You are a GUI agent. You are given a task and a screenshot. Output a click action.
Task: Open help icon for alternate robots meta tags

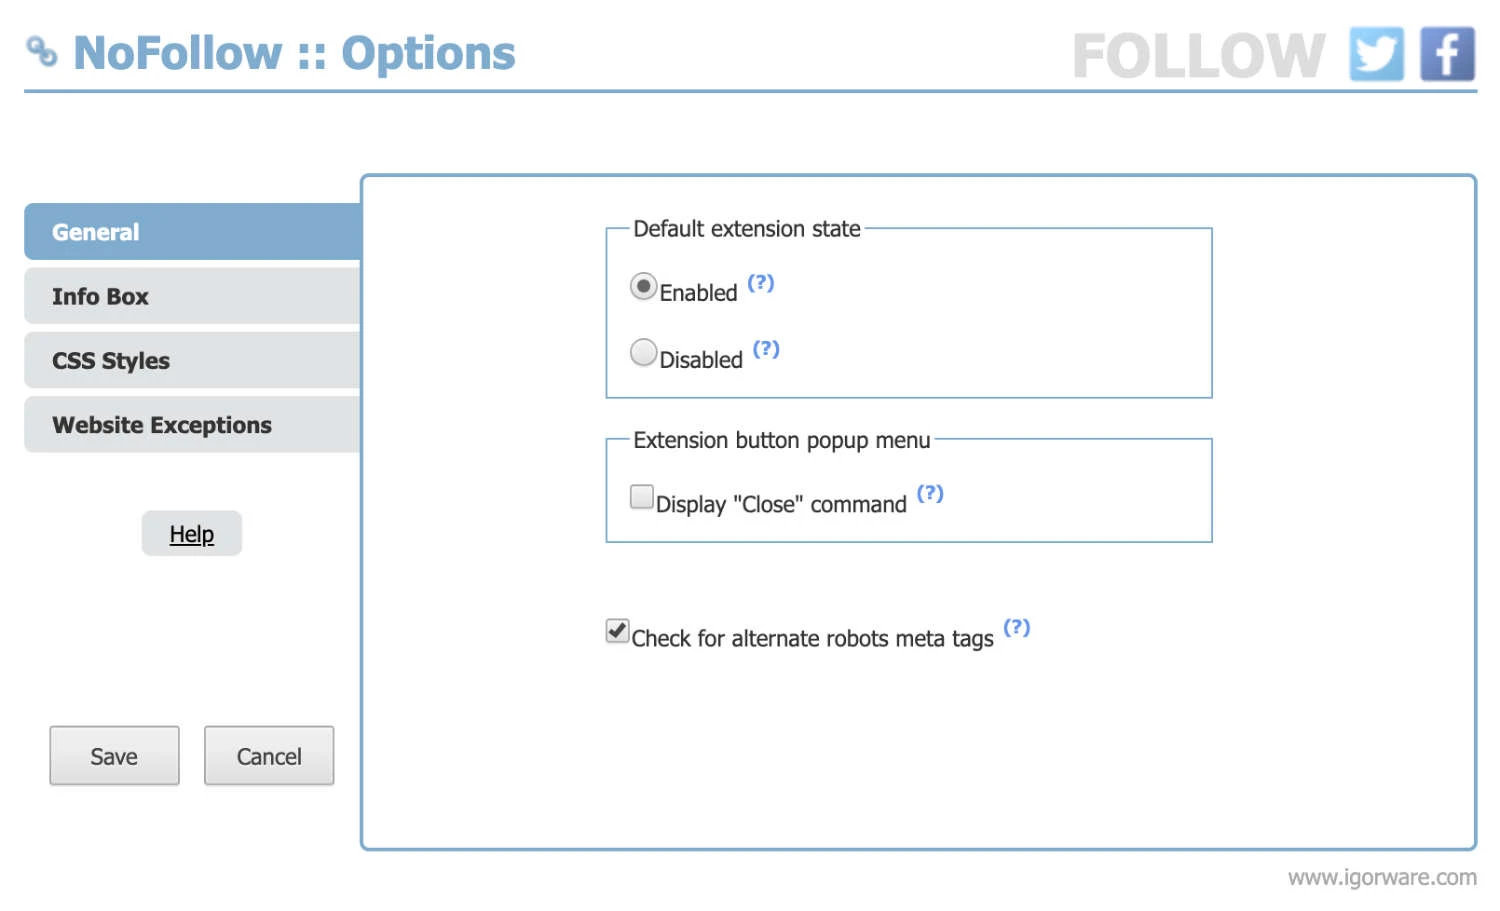1018,627
